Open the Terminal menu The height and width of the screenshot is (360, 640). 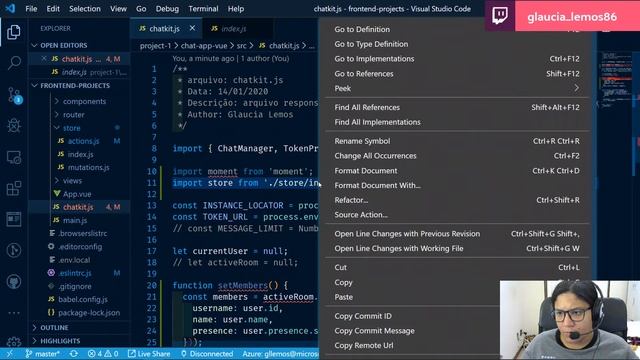[203, 9]
